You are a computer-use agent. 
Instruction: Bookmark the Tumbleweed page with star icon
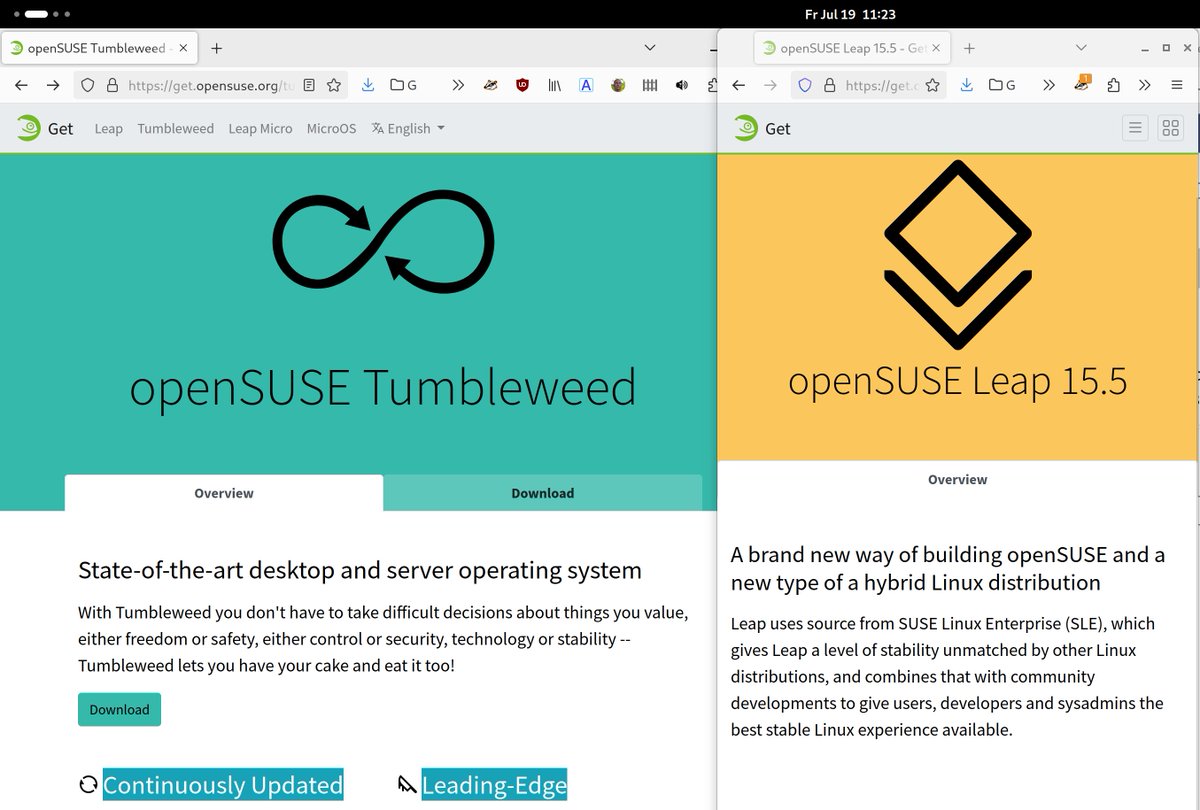[x=334, y=85]
